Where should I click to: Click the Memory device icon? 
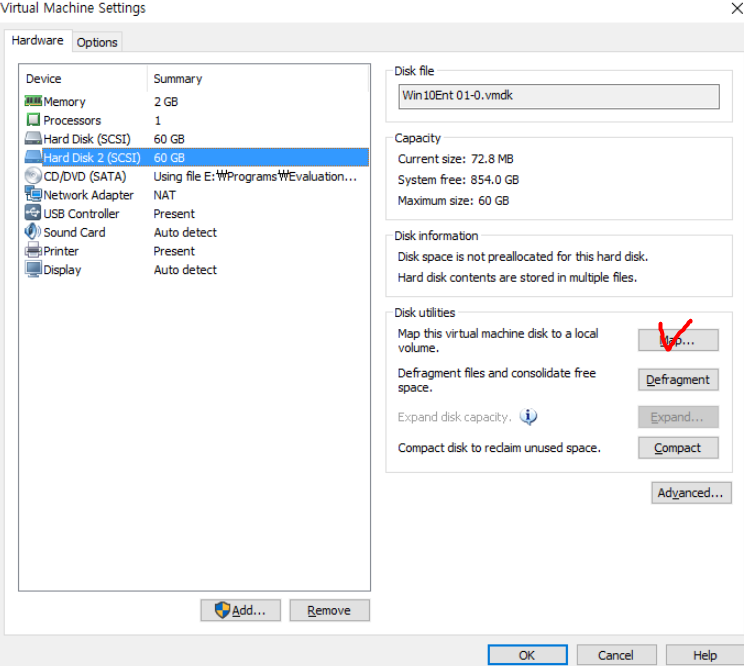click(x=33, y=101)
